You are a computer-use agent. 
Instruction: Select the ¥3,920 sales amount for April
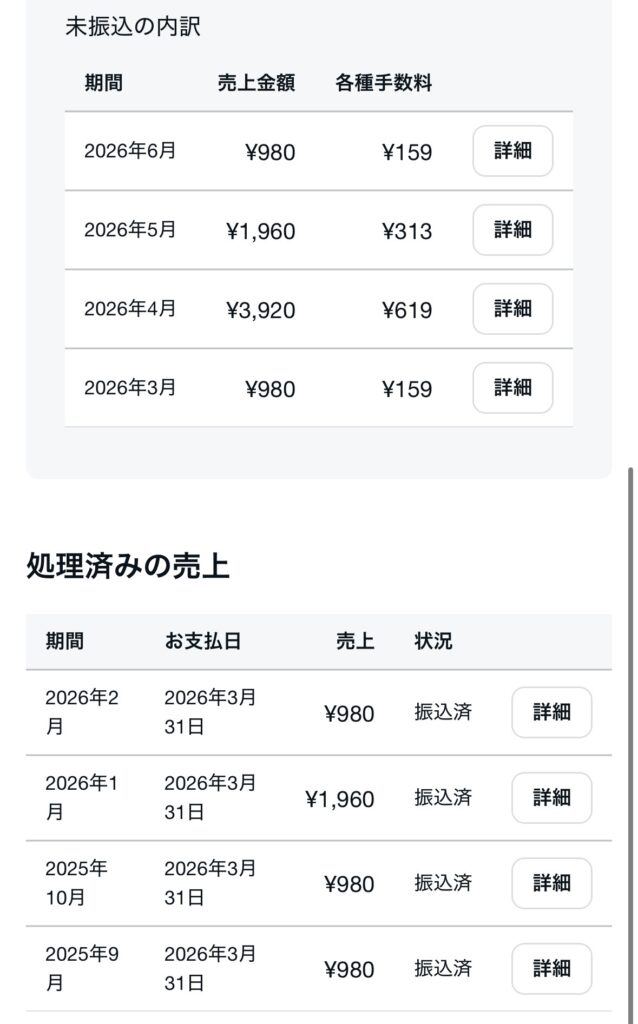pyautogui.click(x=261, y=310)
